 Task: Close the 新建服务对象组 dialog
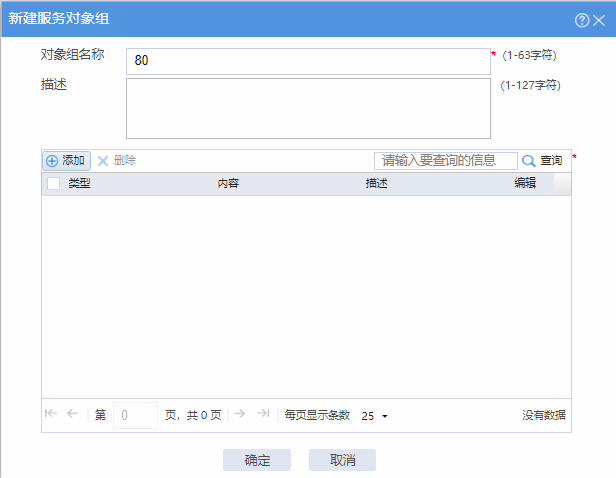click(x=599, y=20)
